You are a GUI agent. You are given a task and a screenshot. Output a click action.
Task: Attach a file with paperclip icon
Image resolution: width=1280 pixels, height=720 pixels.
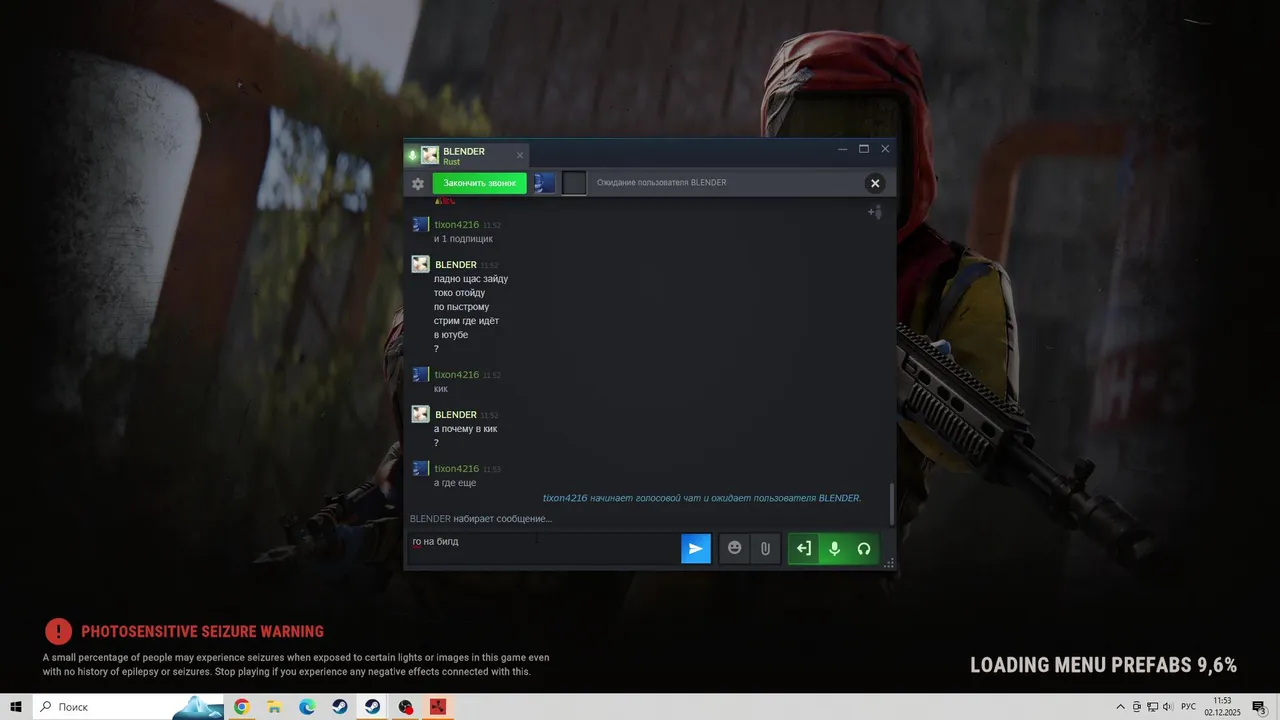(x=765, y=548)
